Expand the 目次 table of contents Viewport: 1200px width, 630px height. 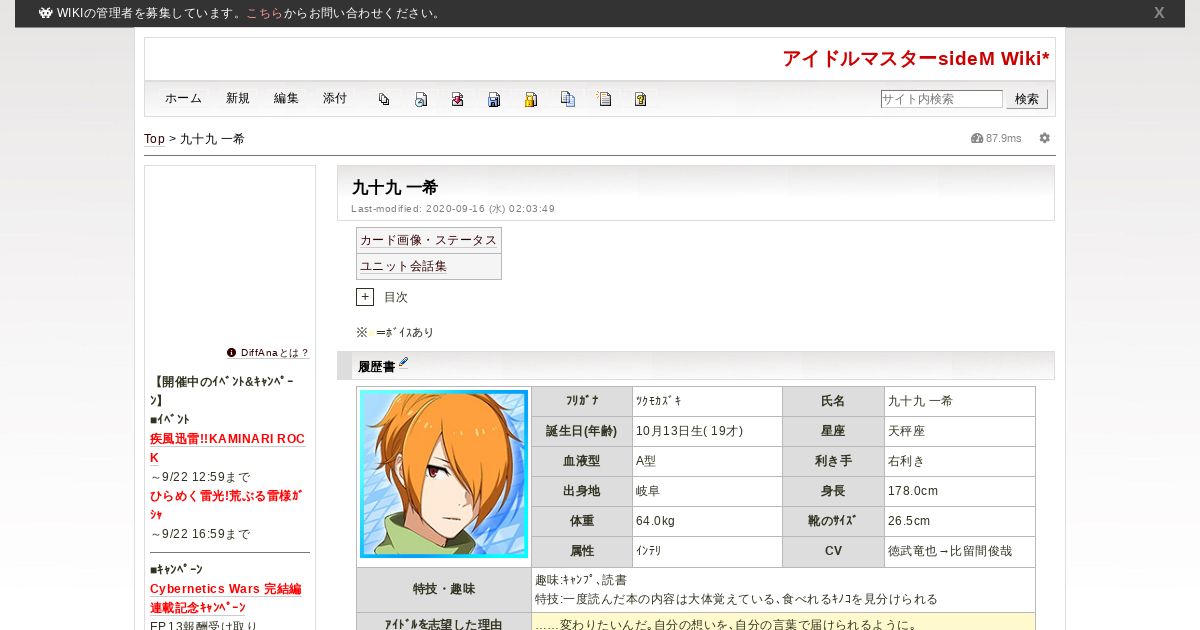pos(365,297)
